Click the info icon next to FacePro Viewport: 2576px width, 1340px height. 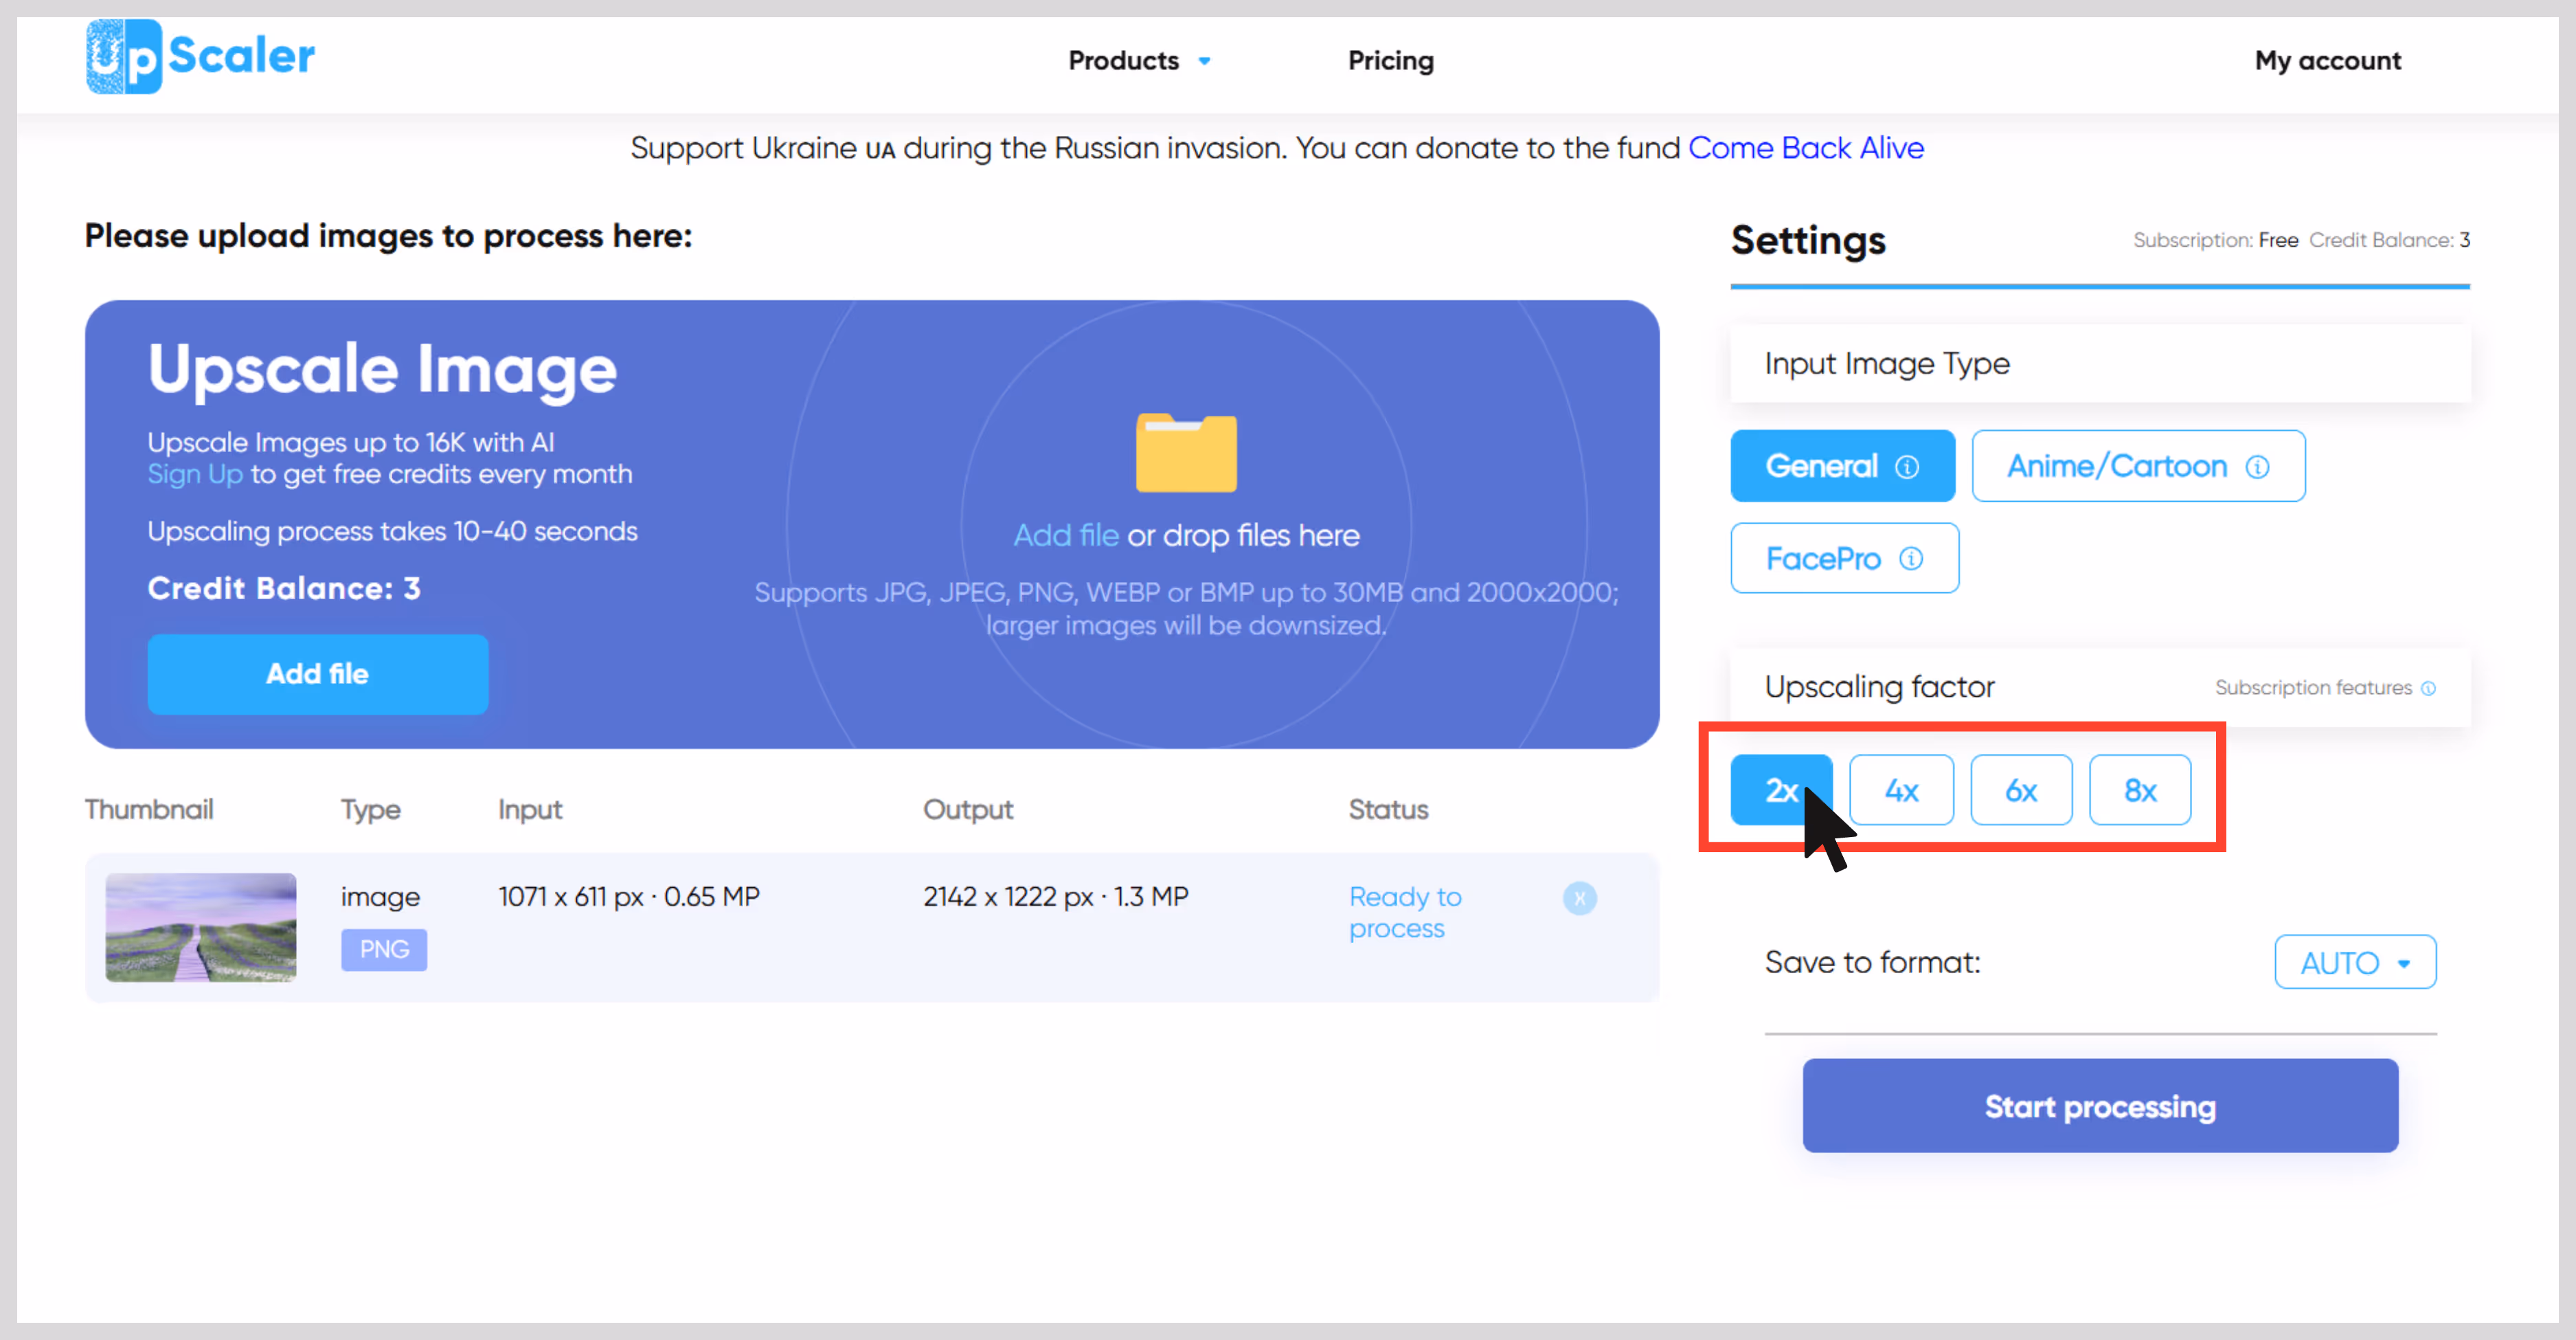[x=1911, y=558]
